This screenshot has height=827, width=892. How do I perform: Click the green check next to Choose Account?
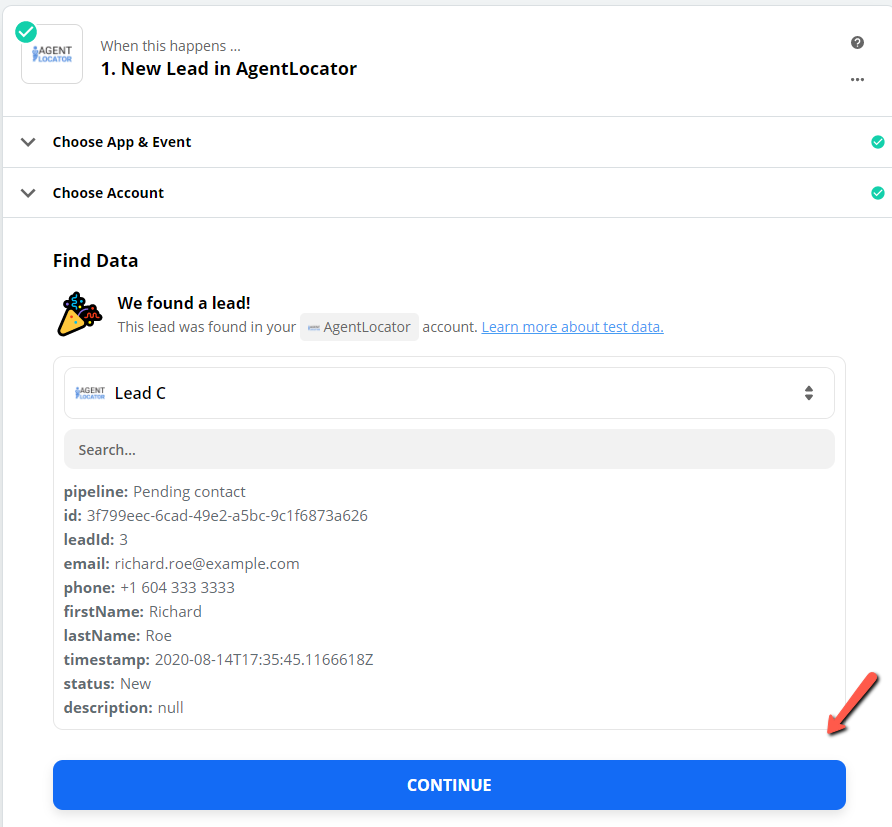point(878,193)
